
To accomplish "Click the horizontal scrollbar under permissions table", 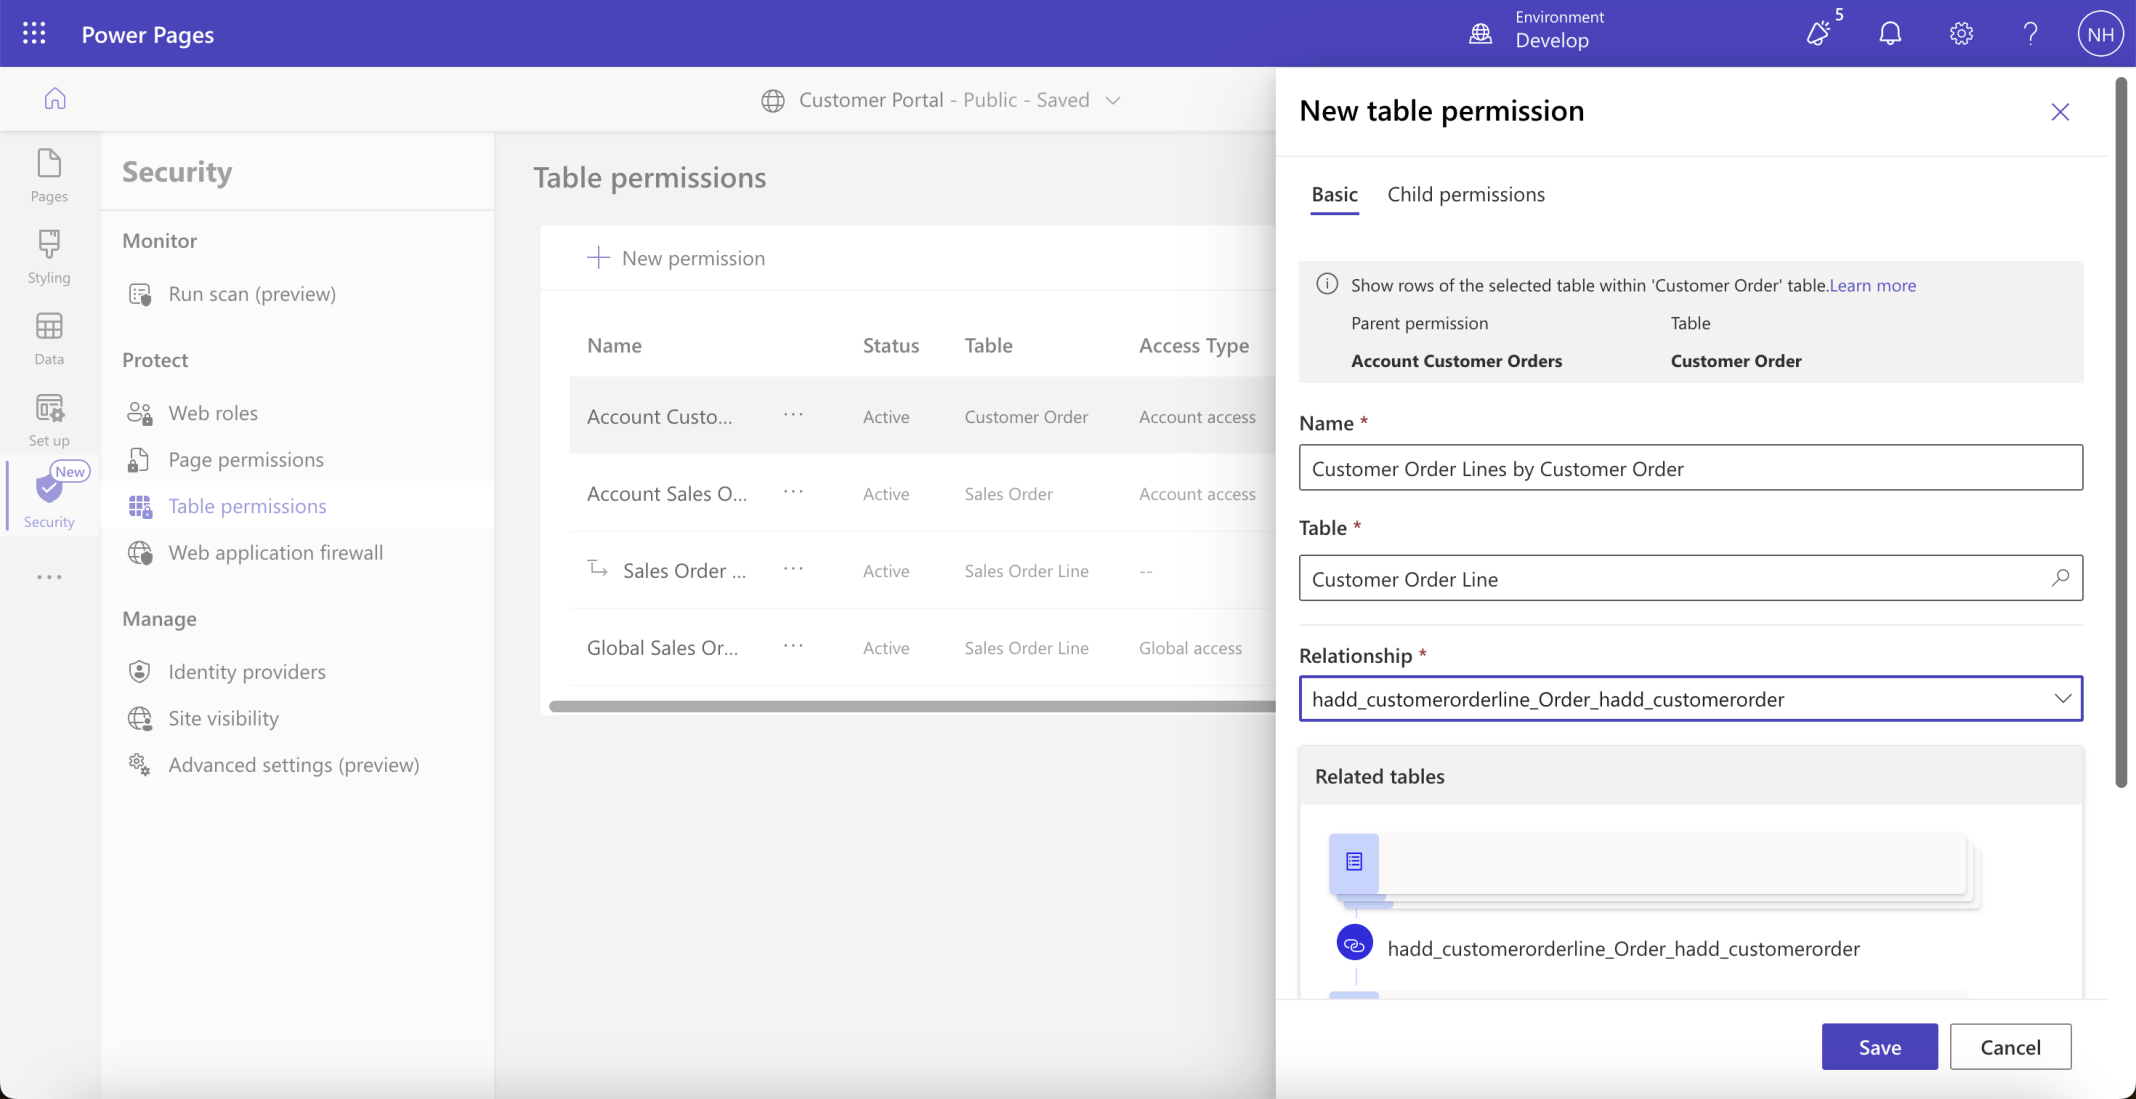I will pyautogui.click(x=910, y=706).
